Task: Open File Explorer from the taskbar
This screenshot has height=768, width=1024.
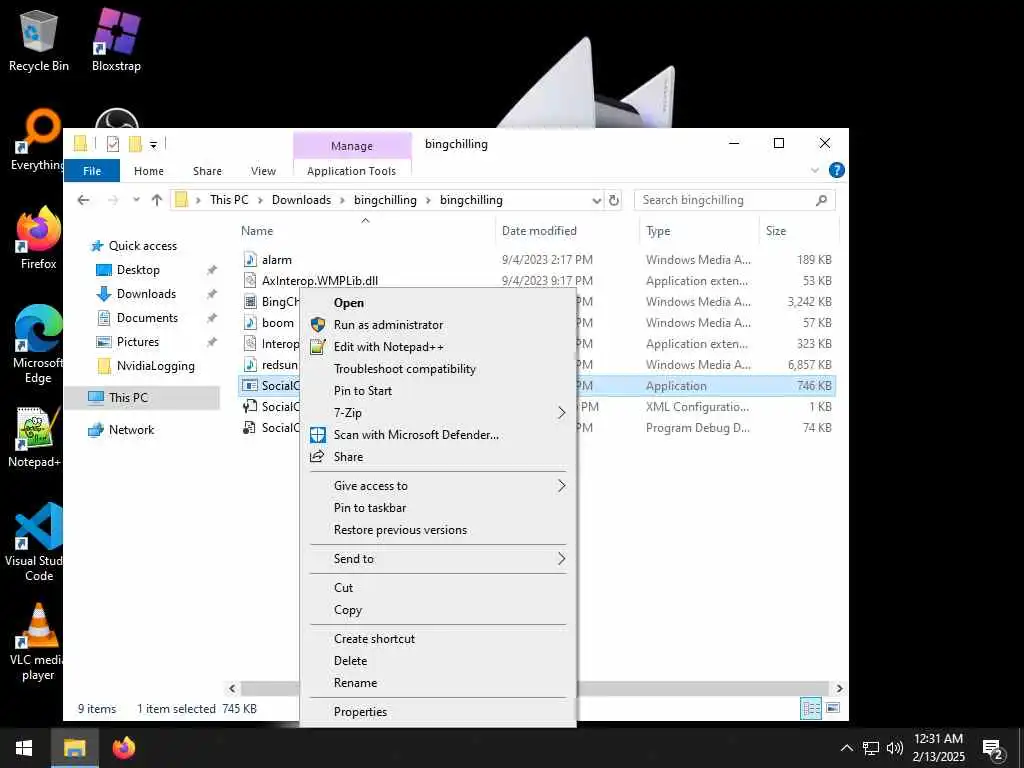Action: pos(74,748)
